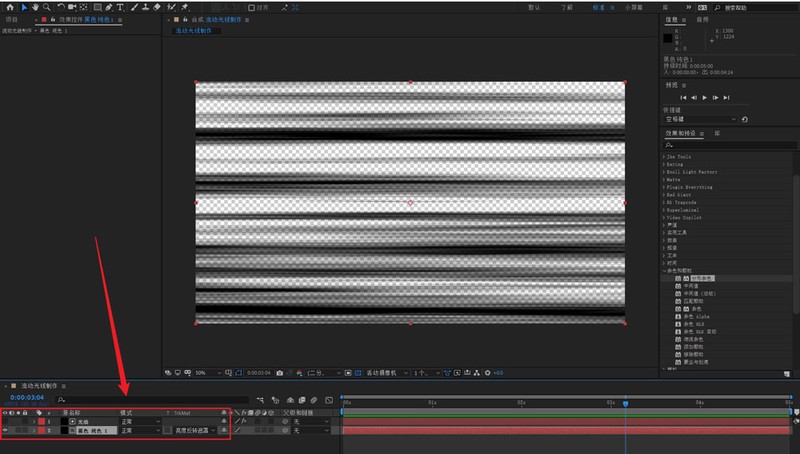This screenshot has width=800, height=454.
Task: Click the layer 1 red label color swatch
Action: (x=41, y=422)
